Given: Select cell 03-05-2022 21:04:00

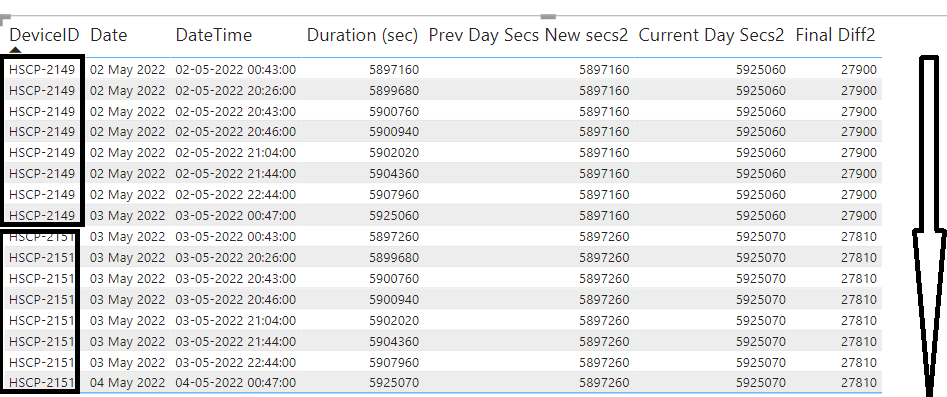Looking at the screenshot, I should (236, 320).
